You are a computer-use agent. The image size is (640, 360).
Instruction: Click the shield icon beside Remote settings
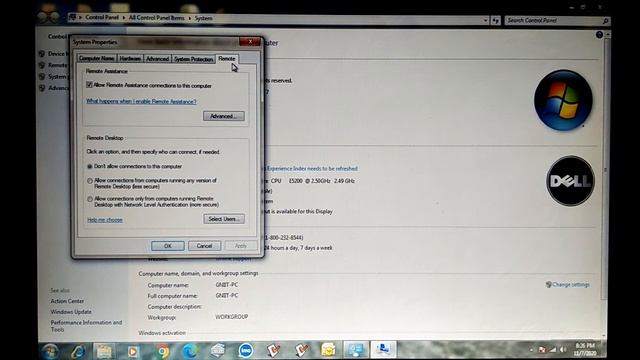tap(42, 65)
